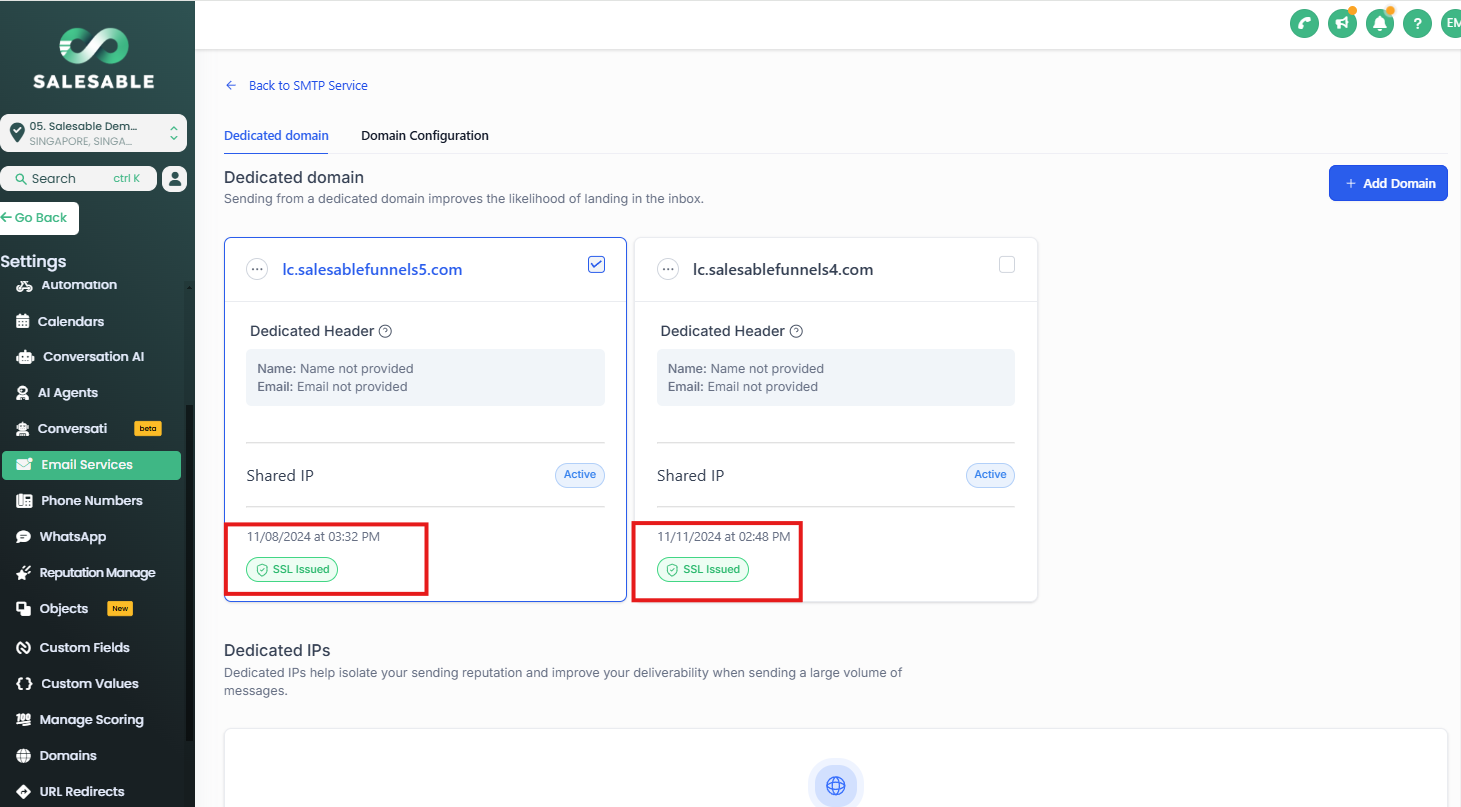The image size is (1461, 807).
Task: Switch to the Dedicated domain tab
Action: coord(276,135)
